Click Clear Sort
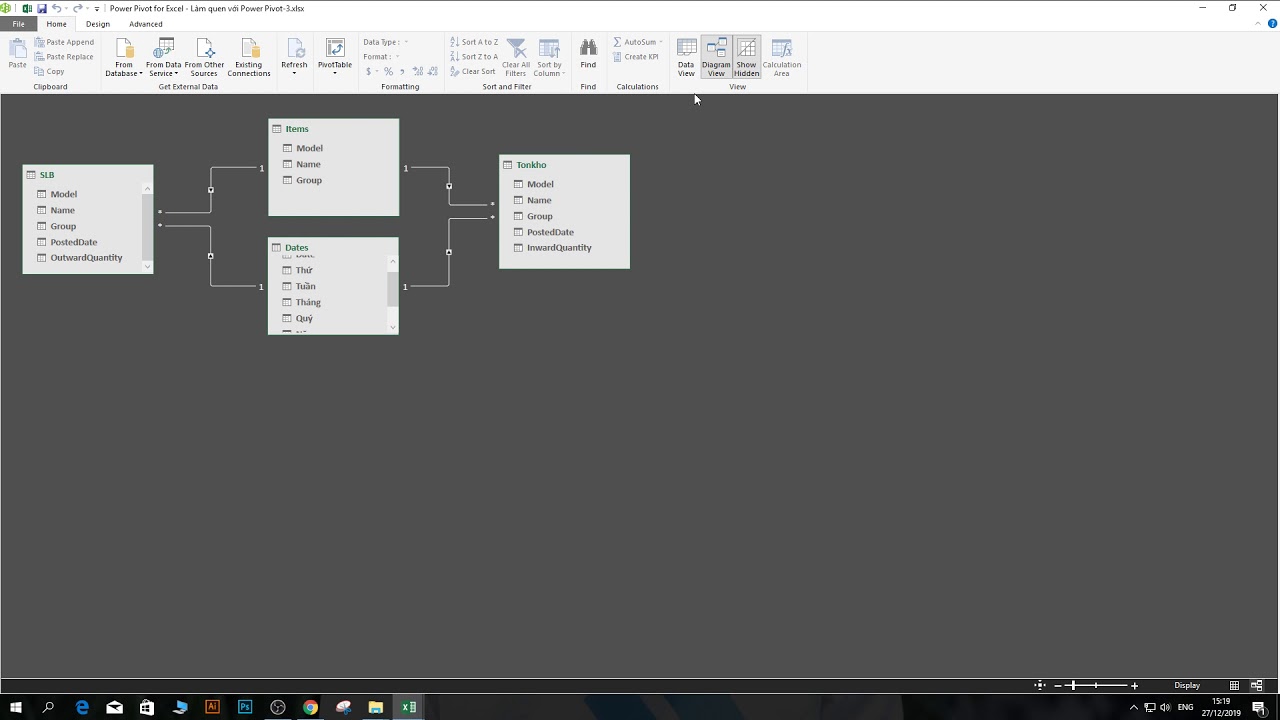1280x720 pixels. (x=473, y=71)
